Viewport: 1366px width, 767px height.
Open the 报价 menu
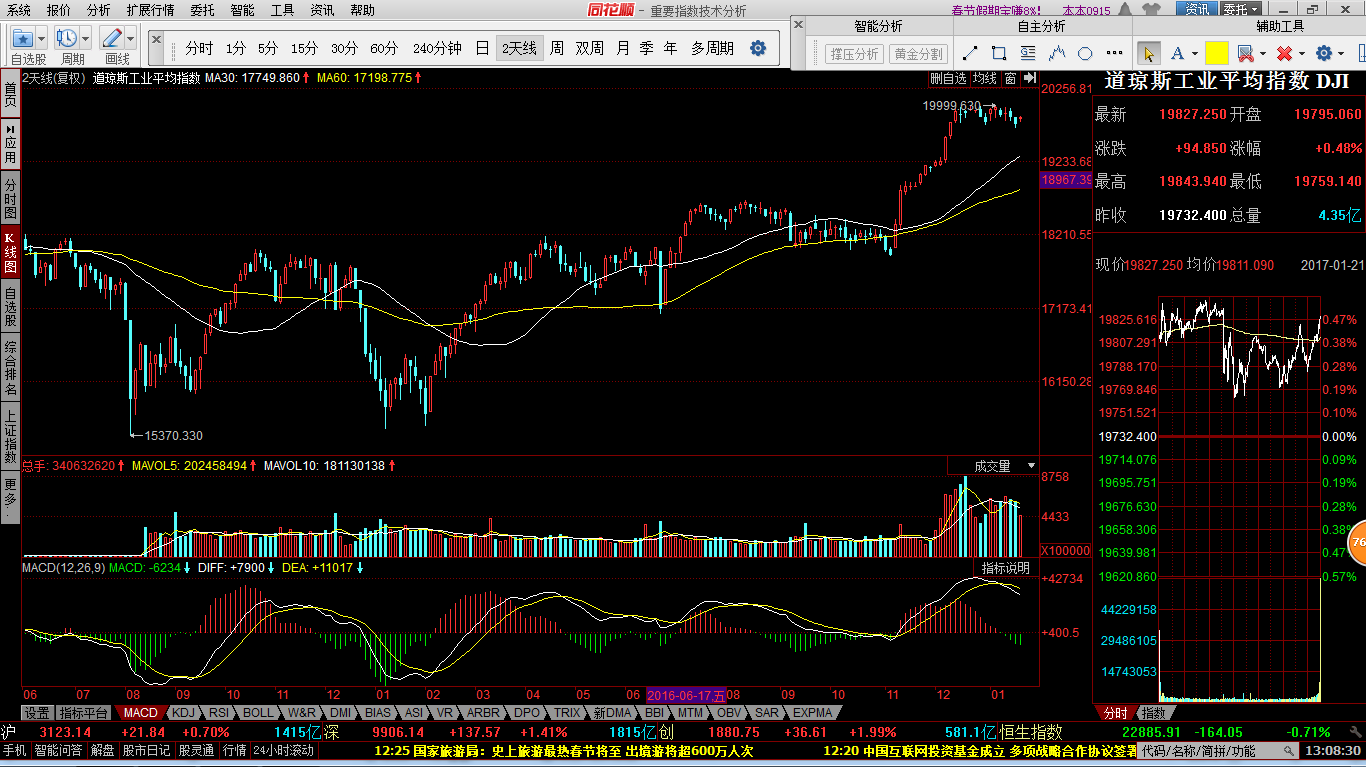pyautogui.click(x=59, y=10)
